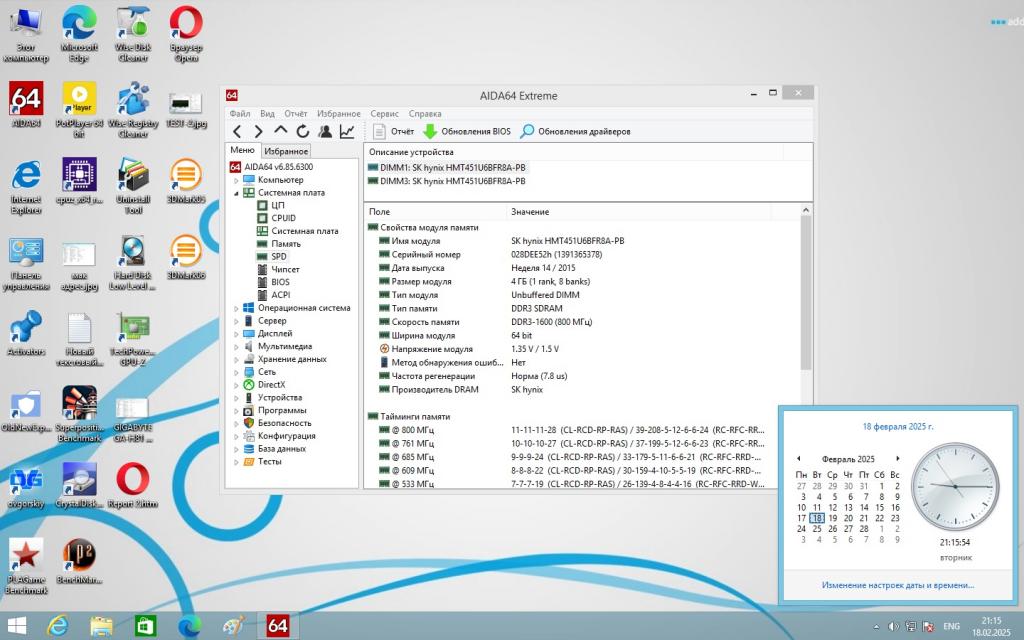
Task: Expand the Операционная система node
Action: coord(236,308)
